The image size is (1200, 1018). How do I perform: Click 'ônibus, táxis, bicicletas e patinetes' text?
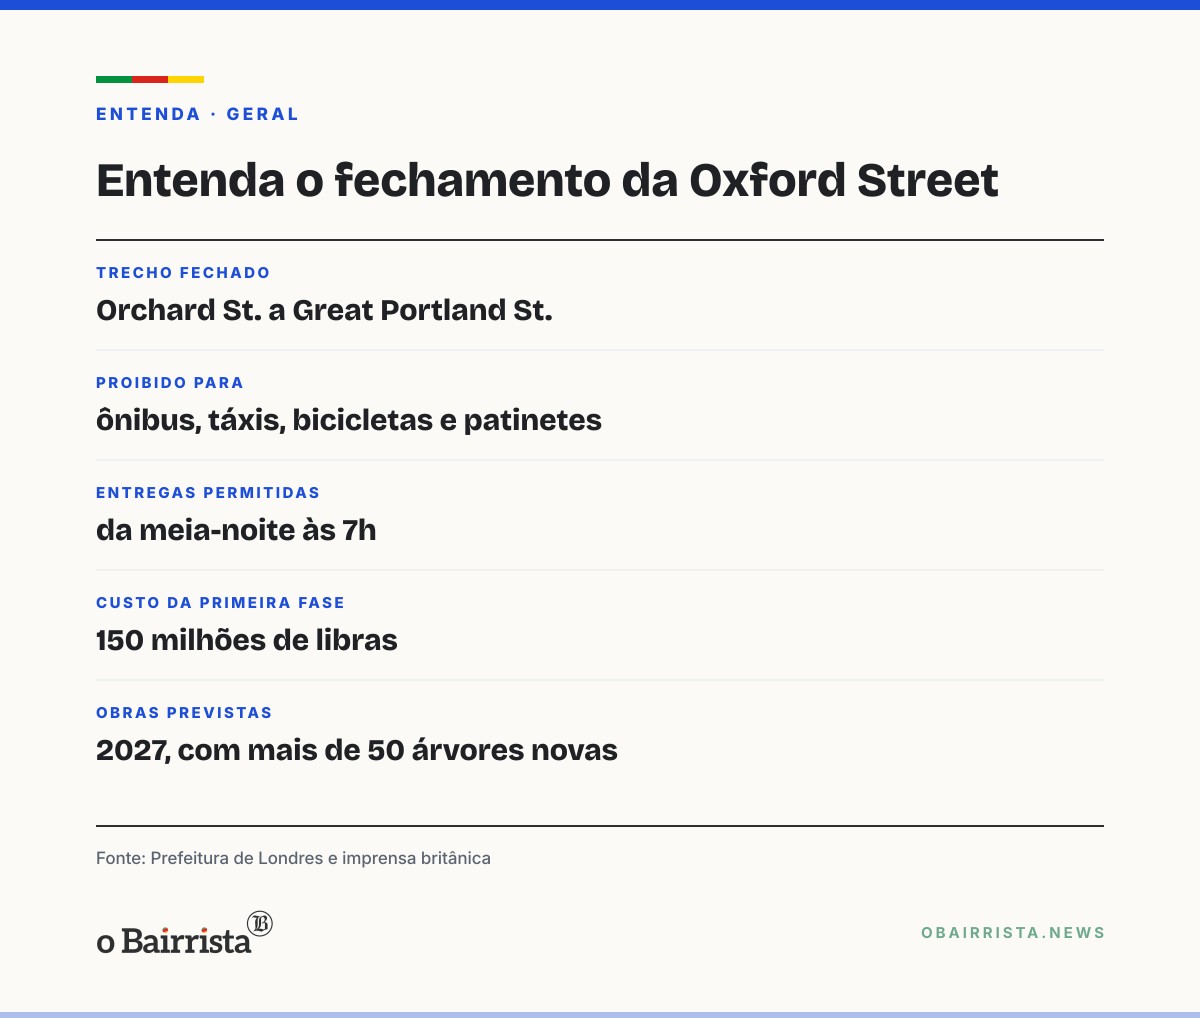coord(349,421)
